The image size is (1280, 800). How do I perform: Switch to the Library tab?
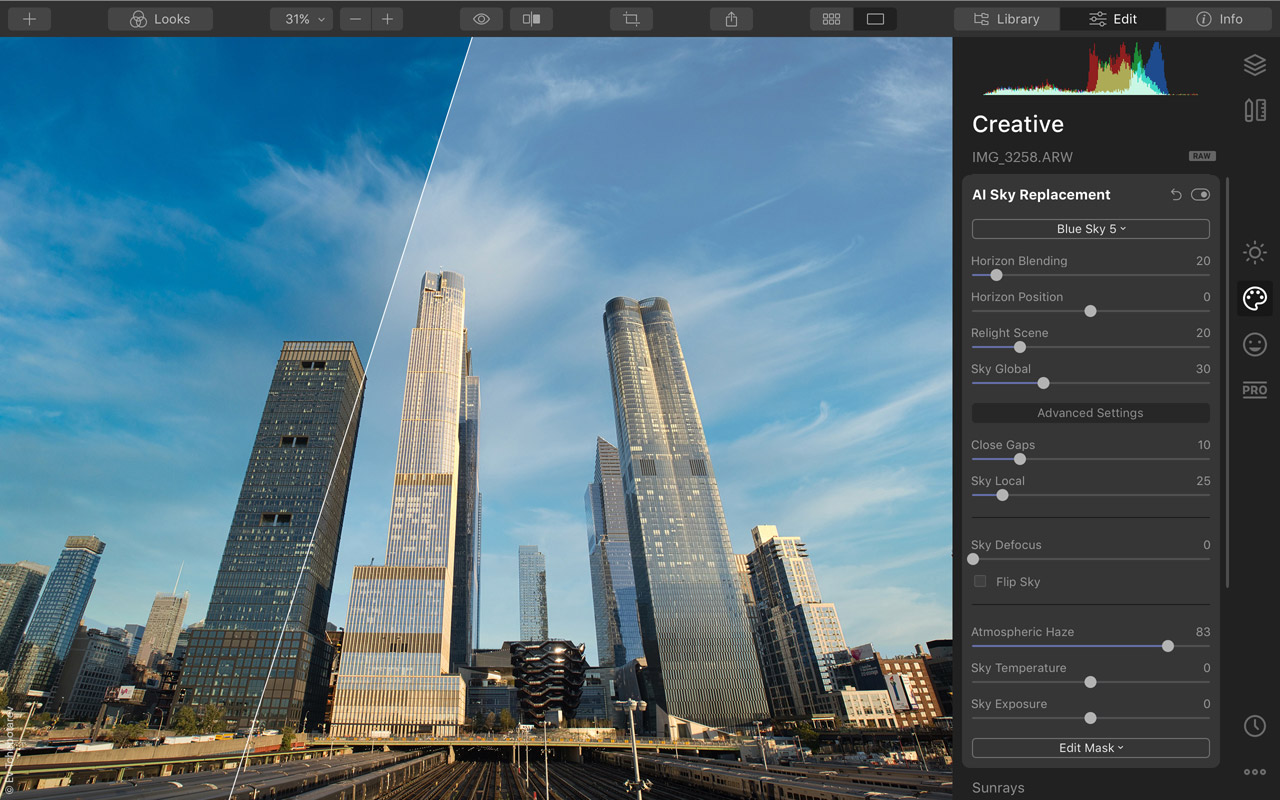(1006, 18)
